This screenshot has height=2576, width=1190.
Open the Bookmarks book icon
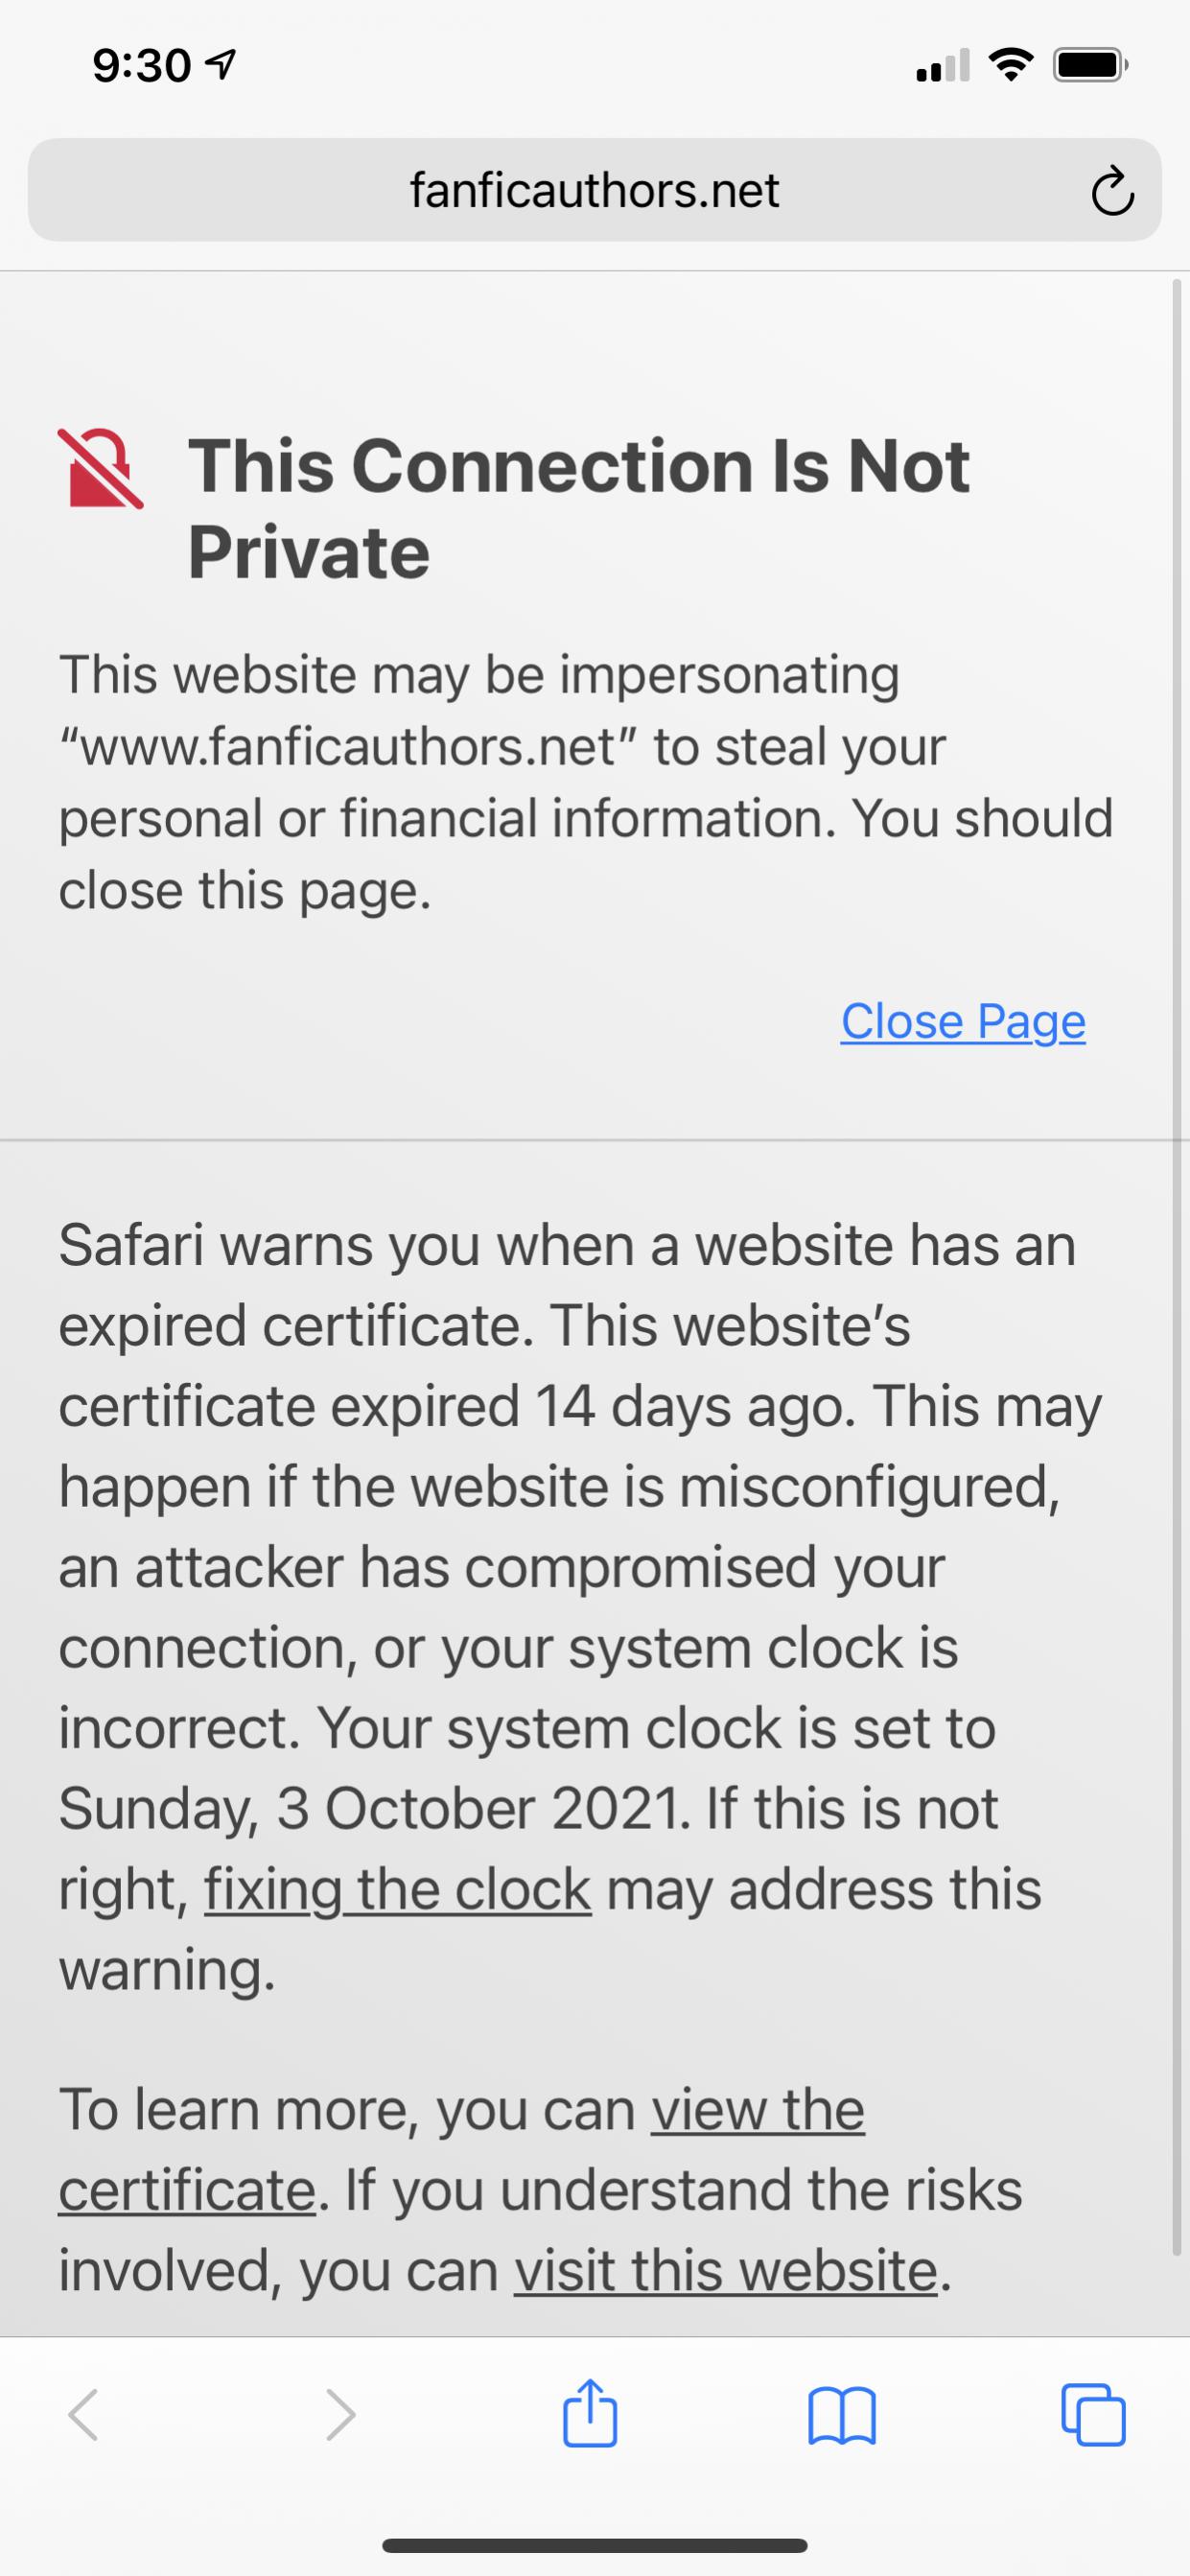[x=842, y=2415]
